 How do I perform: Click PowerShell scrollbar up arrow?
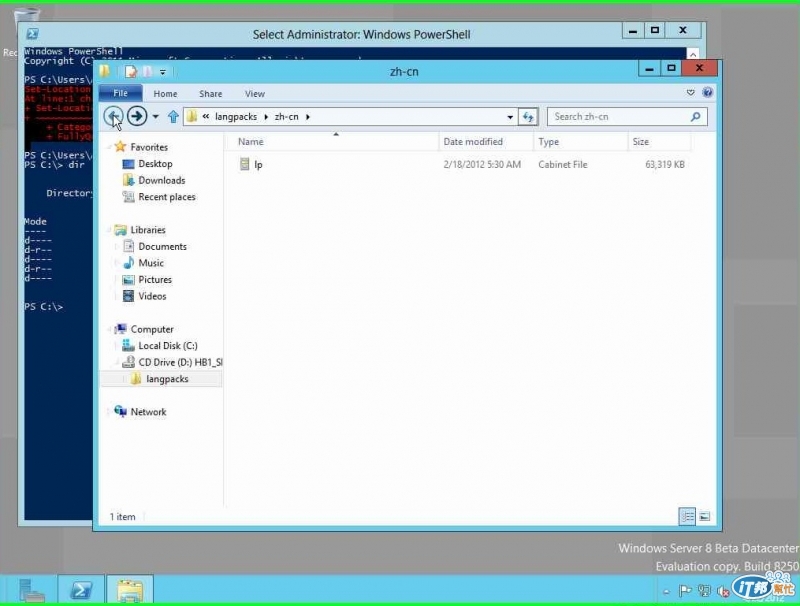pyautogui.click(x=693, y=54)
